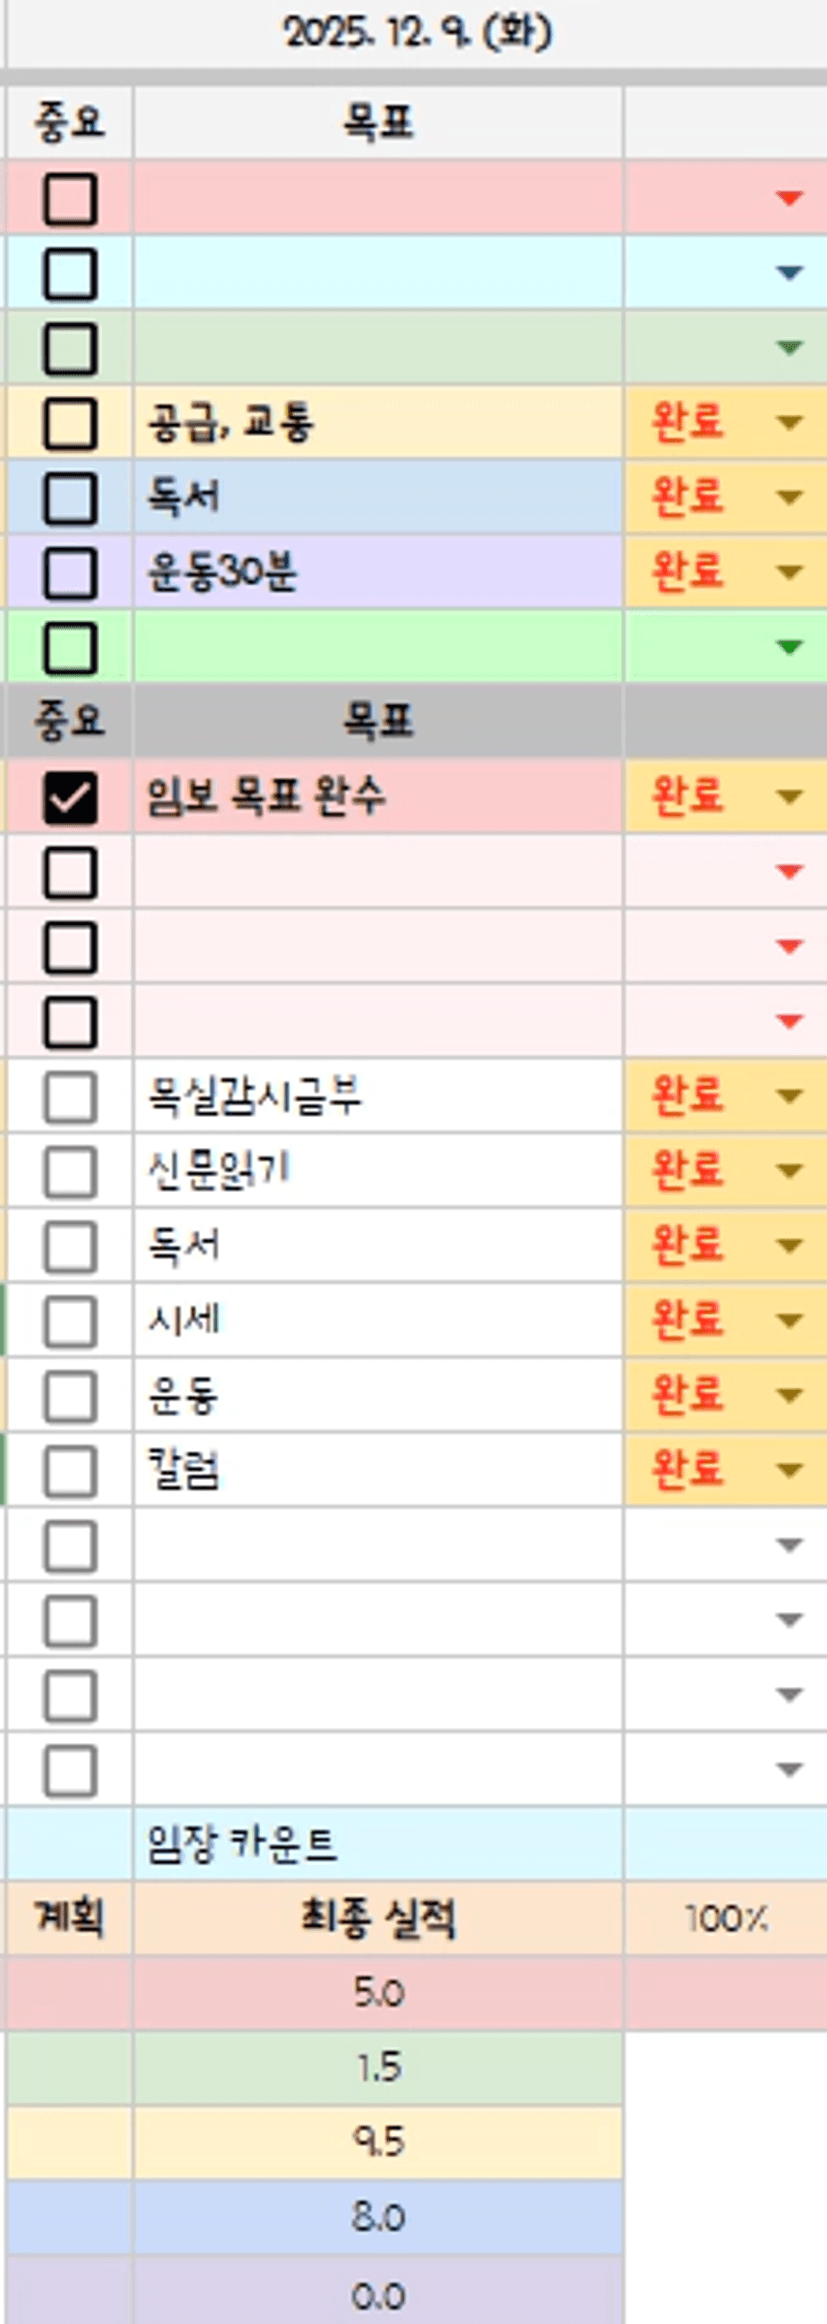Toggle the 신문읽기 checkbox
Image resolution: width=827 pixels, height=2324 pixels.
(70, 1171)
